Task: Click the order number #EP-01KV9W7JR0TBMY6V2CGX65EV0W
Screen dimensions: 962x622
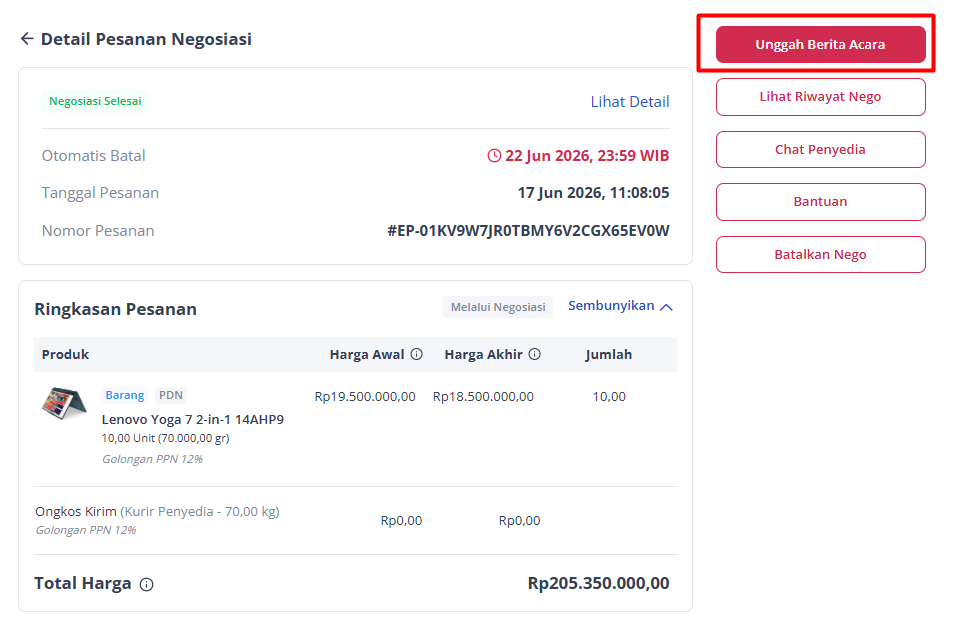Action: (x=528, y=231)
